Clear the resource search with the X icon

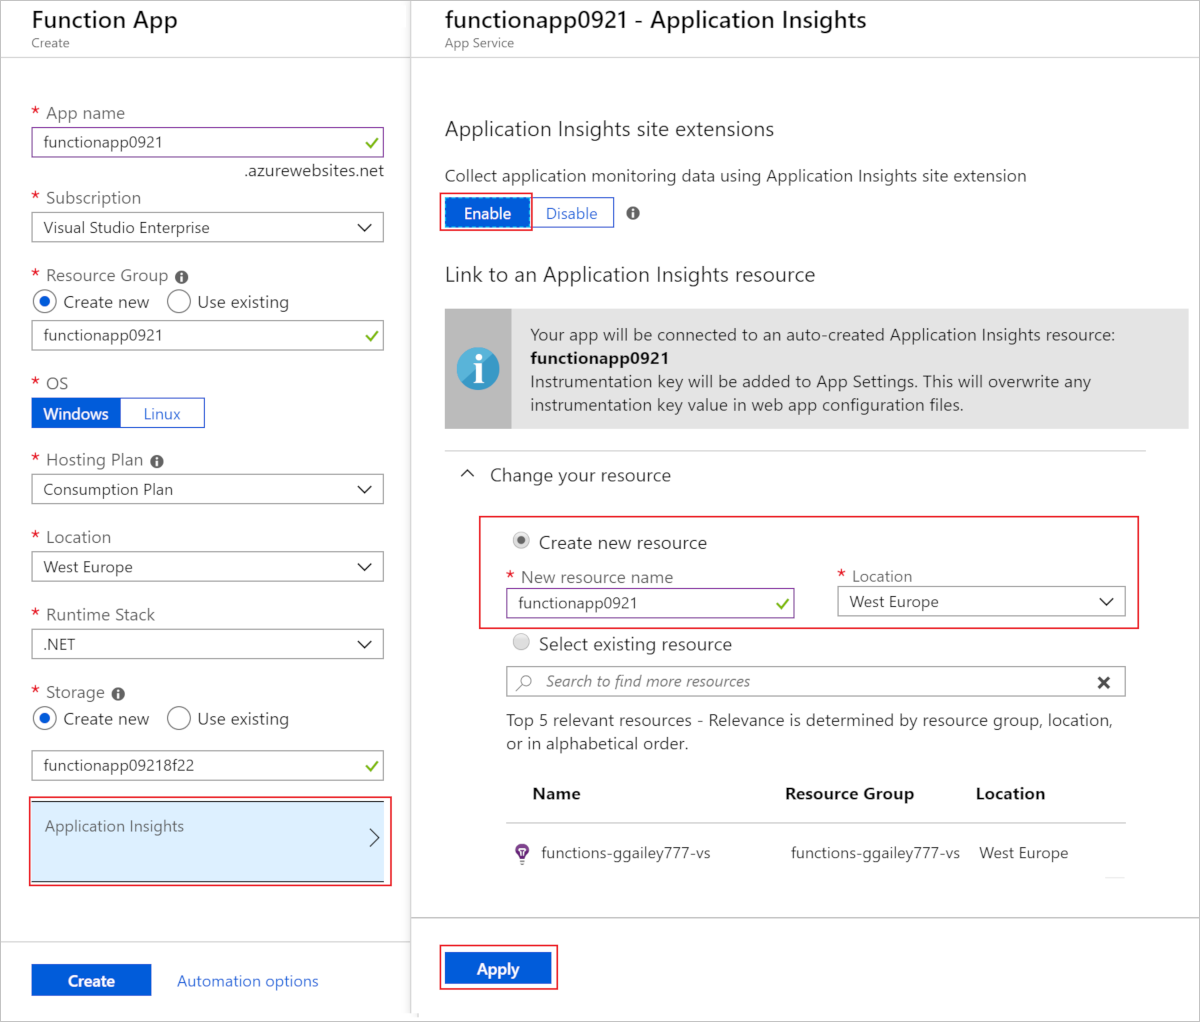point(1104,681)
